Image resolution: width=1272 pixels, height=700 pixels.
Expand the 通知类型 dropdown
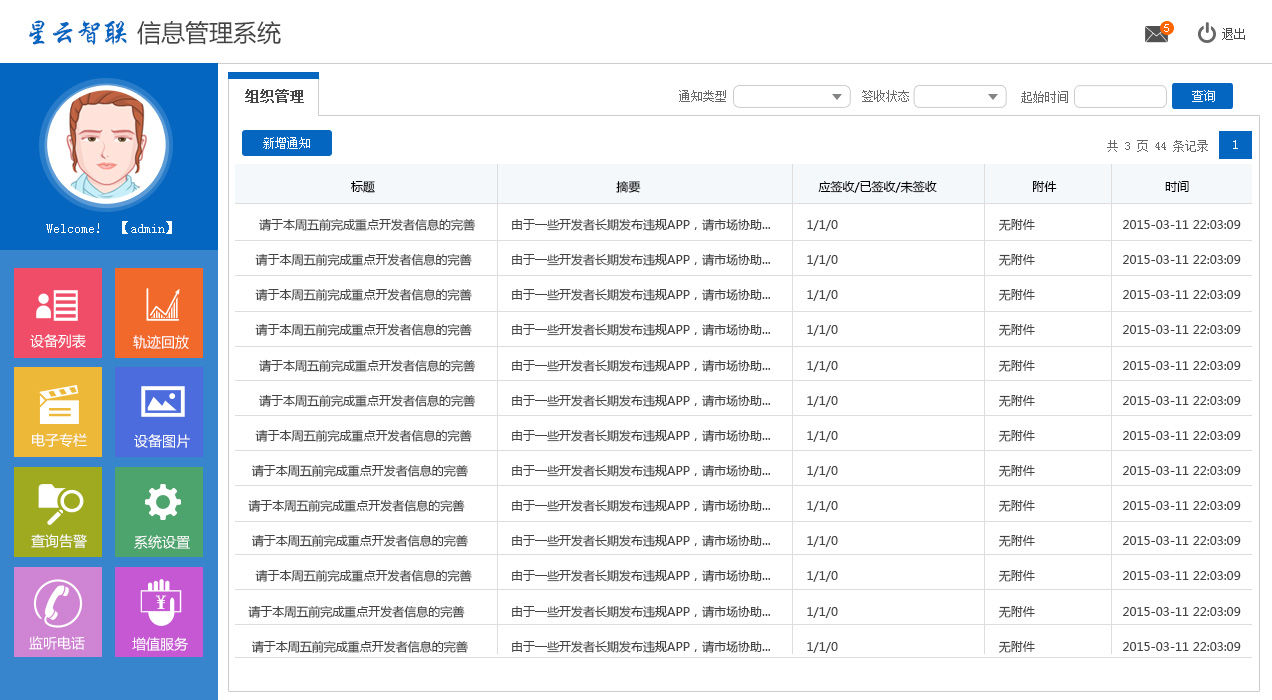792,96
